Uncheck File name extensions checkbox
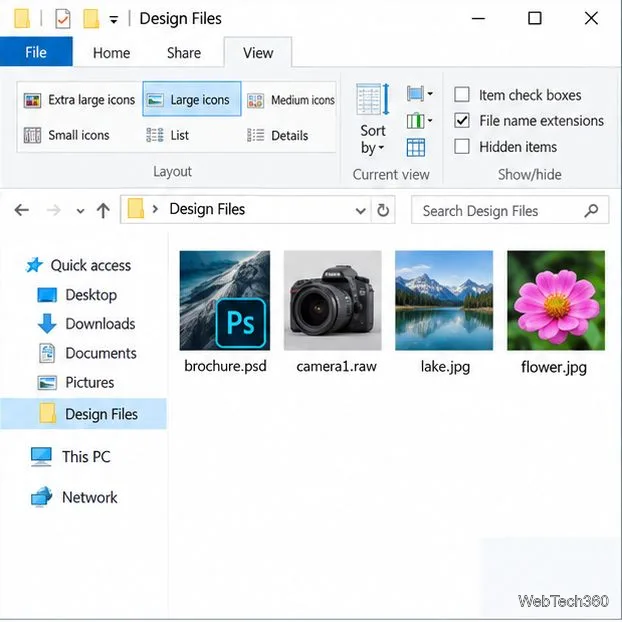 (x=462, y=121)
